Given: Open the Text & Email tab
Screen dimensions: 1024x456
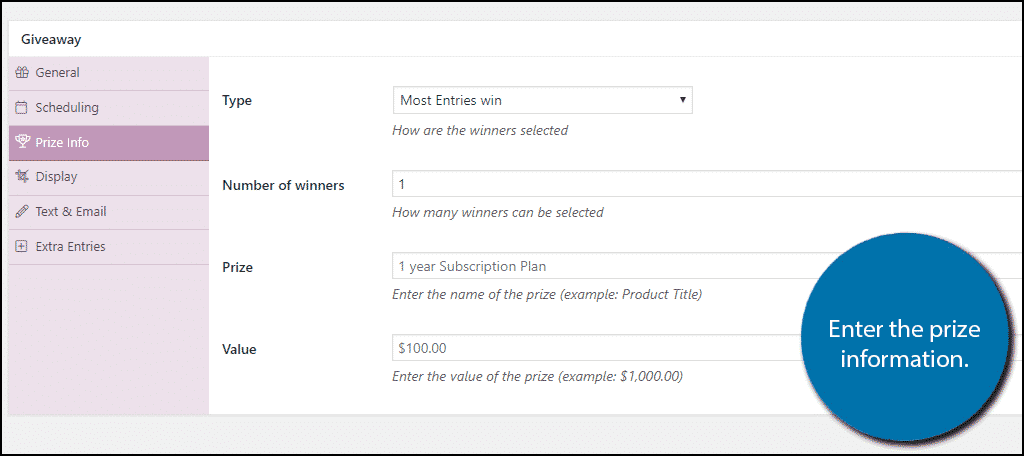Looking at the screenshot, I should click(70, 212).
